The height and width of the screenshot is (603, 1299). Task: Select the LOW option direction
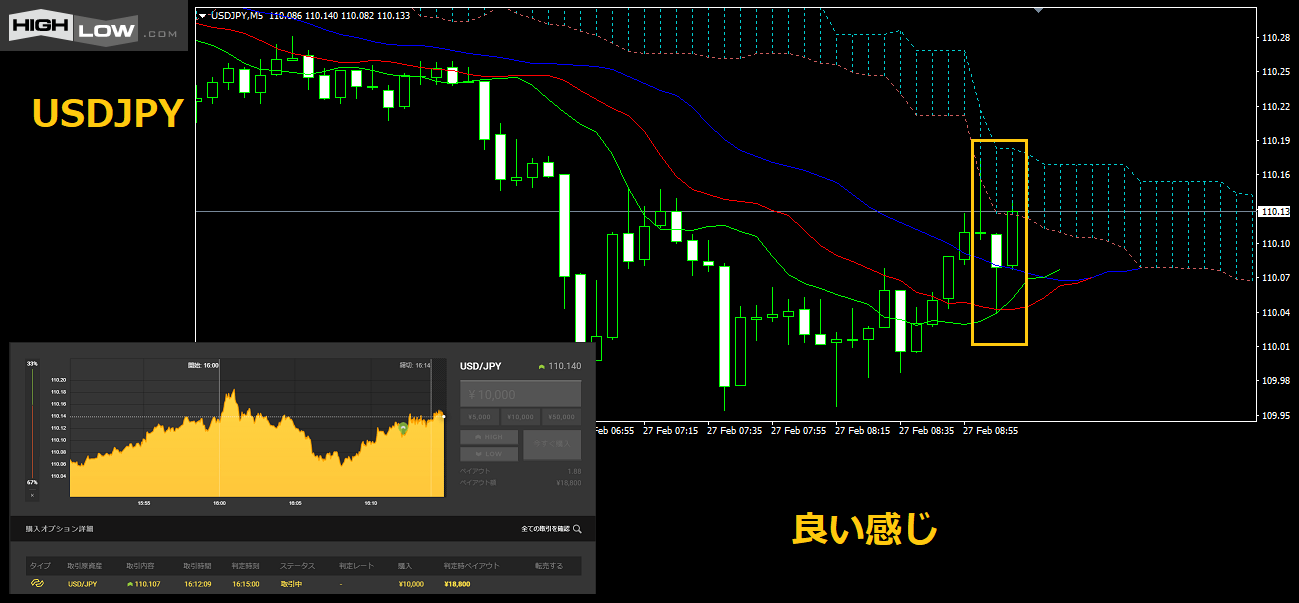[489, 454]
